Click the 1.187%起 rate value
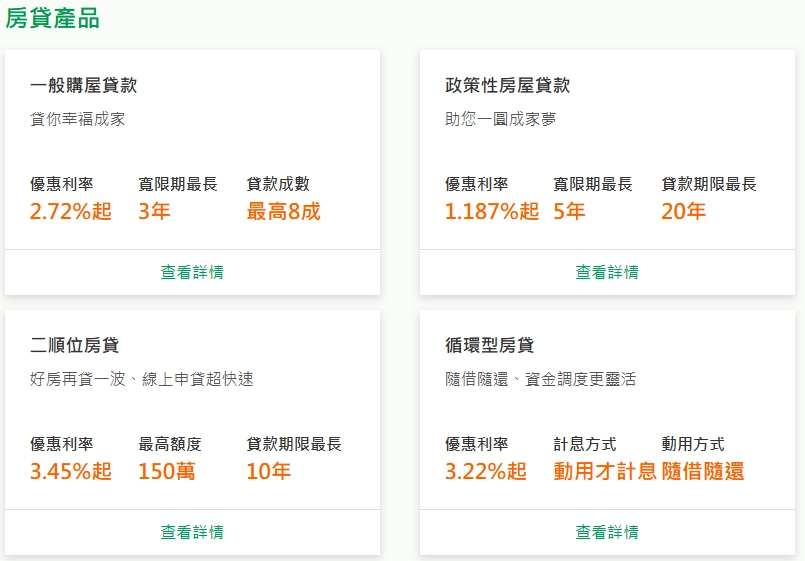Screen dimensions: 805x561 (492, 211)
